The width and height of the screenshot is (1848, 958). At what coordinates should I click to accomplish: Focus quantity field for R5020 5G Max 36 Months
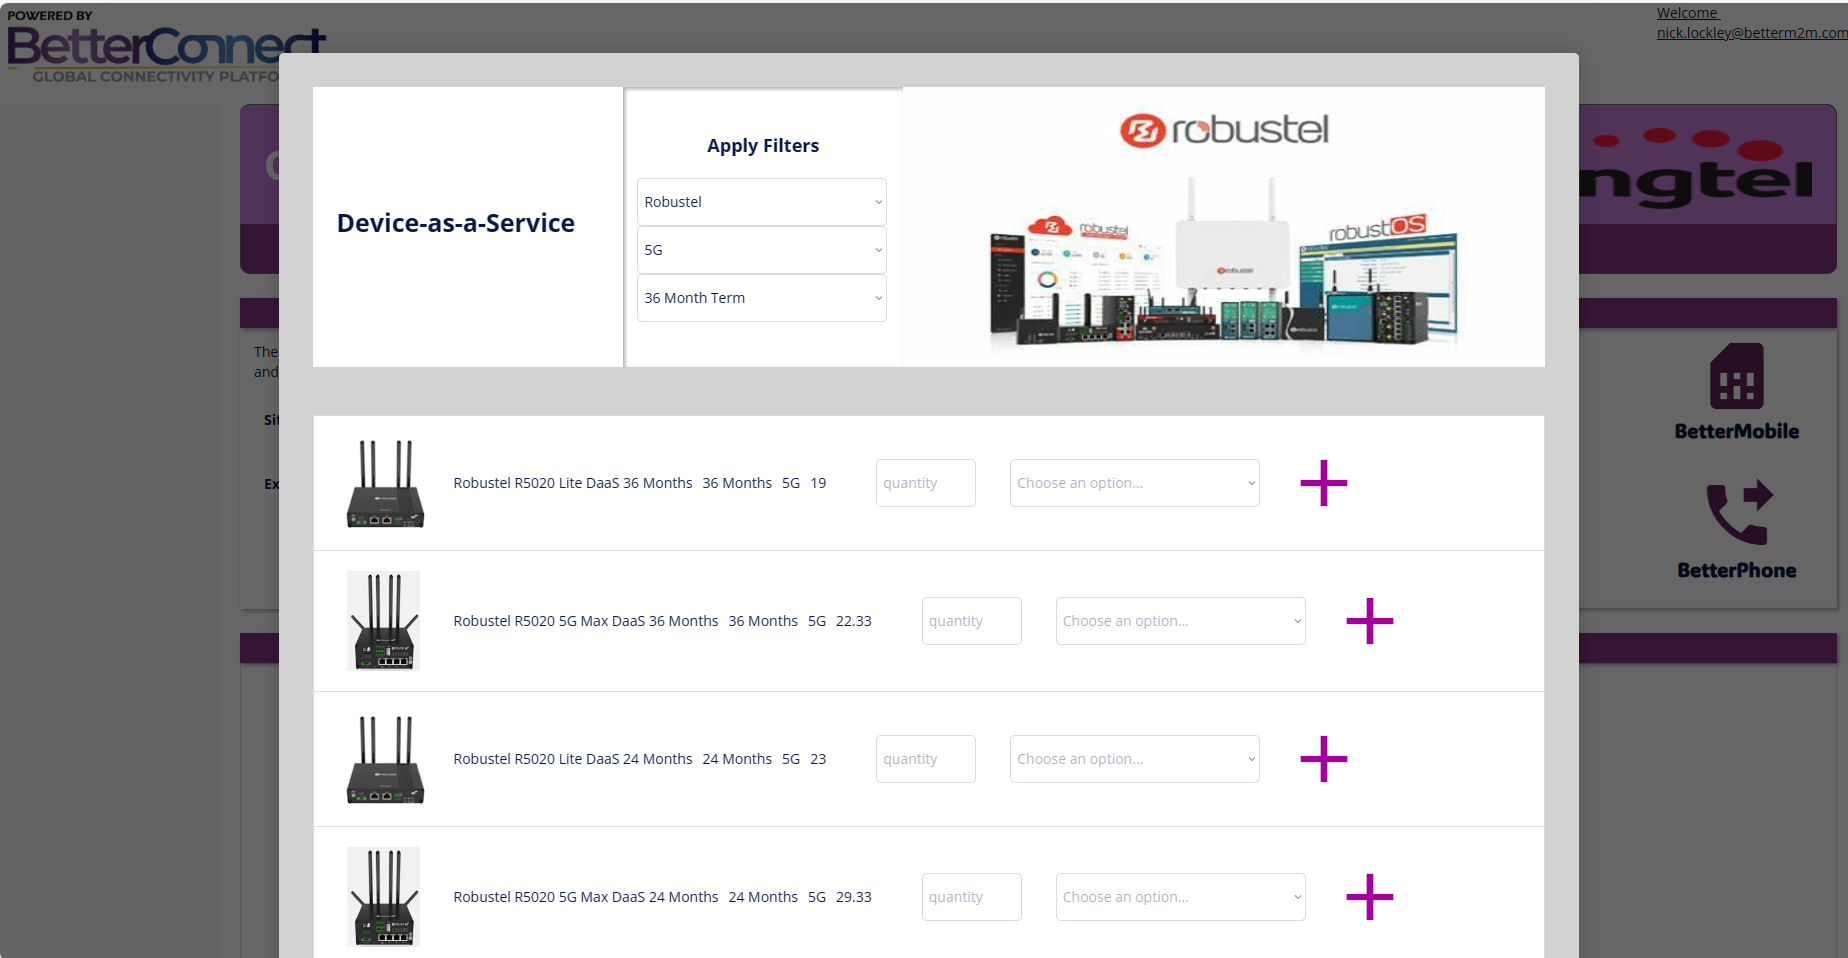click(971, 621)
